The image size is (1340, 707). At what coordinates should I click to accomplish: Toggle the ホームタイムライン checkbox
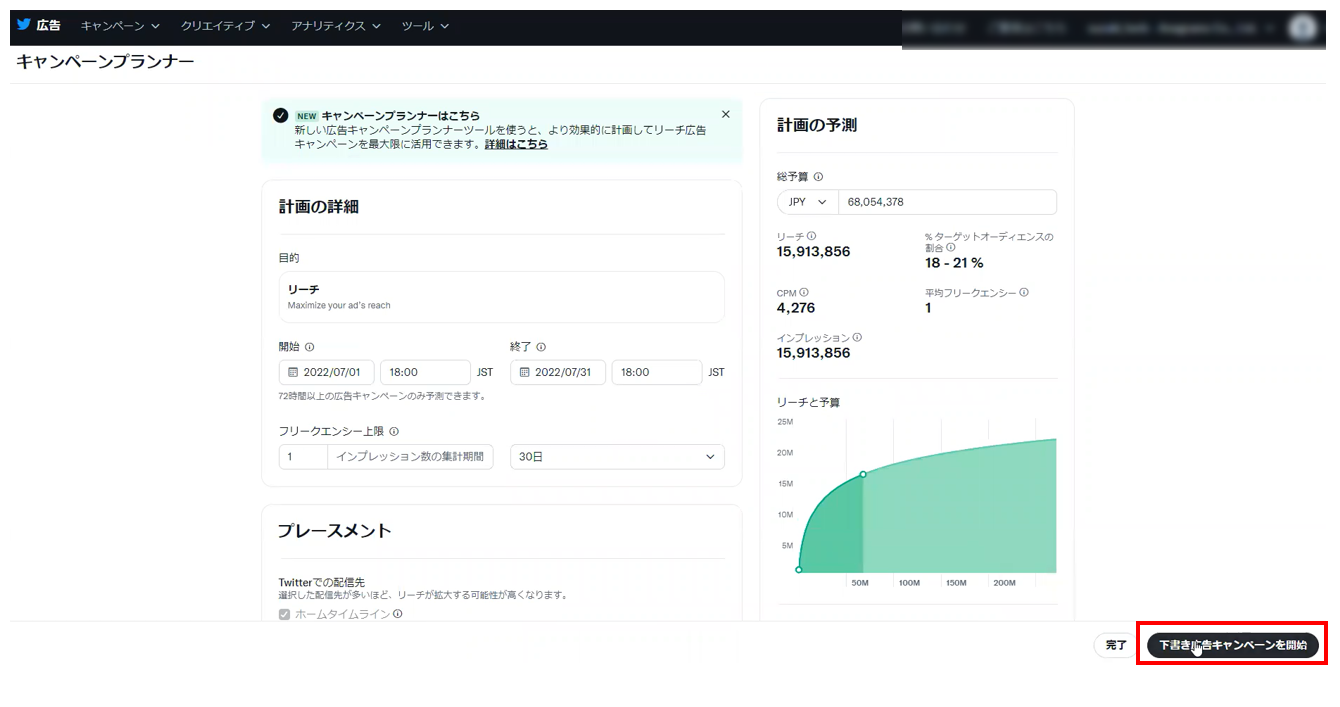[284, 614]
